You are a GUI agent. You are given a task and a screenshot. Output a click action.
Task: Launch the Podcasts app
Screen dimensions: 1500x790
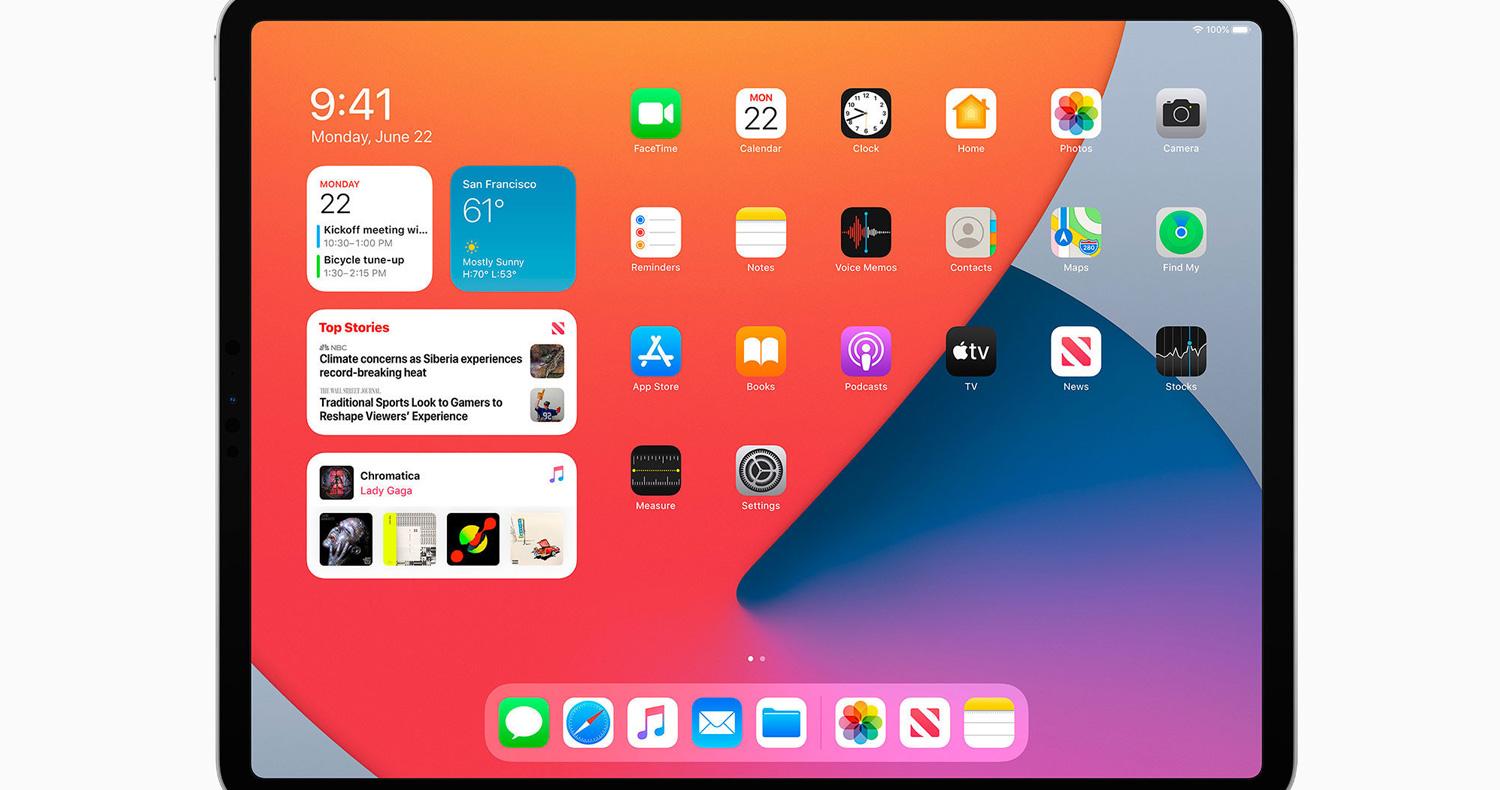coord(865,352)
